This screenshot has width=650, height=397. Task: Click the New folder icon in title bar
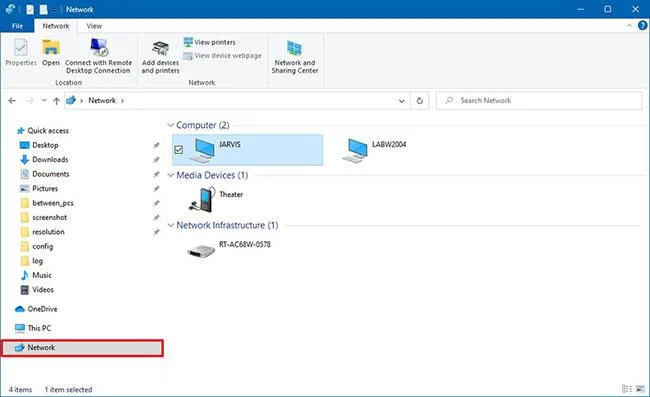click(x=44, y=9)
